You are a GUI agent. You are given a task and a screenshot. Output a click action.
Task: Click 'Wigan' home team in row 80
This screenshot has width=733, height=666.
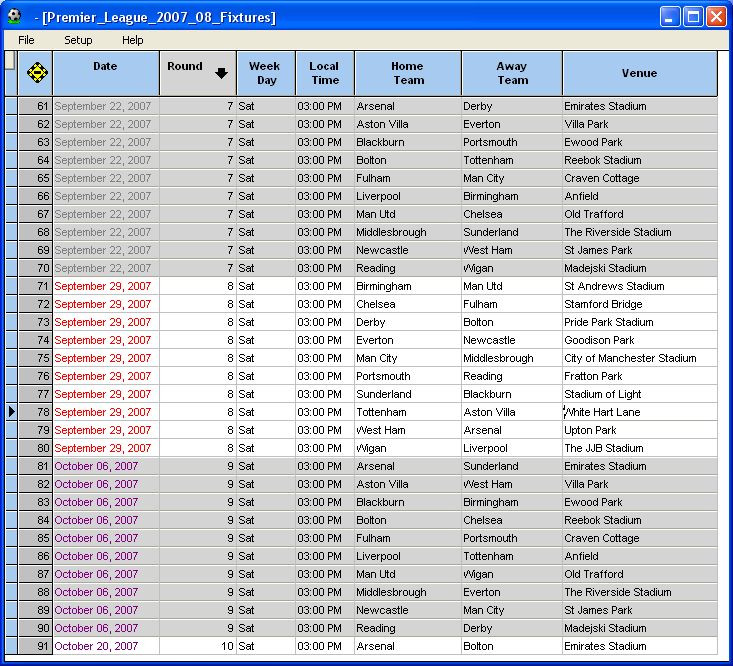tap(408, 448)
